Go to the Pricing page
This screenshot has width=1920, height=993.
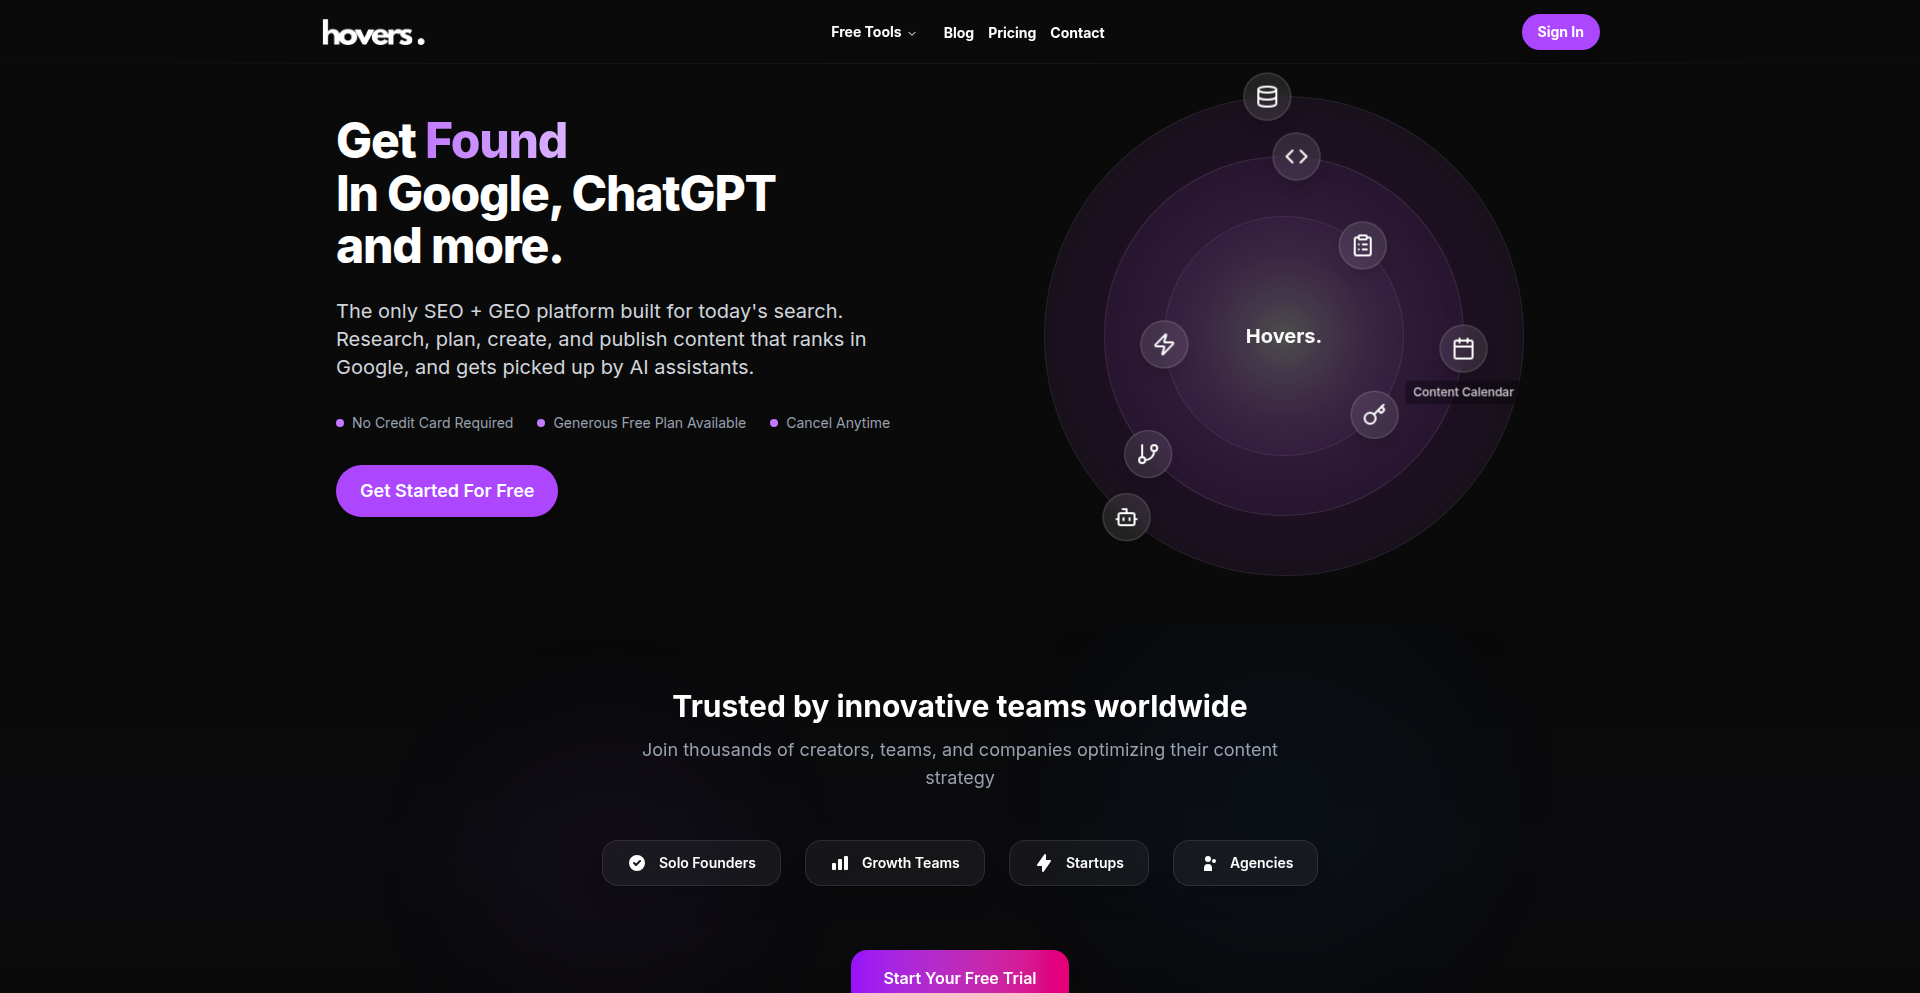(x=1012, y=33)
